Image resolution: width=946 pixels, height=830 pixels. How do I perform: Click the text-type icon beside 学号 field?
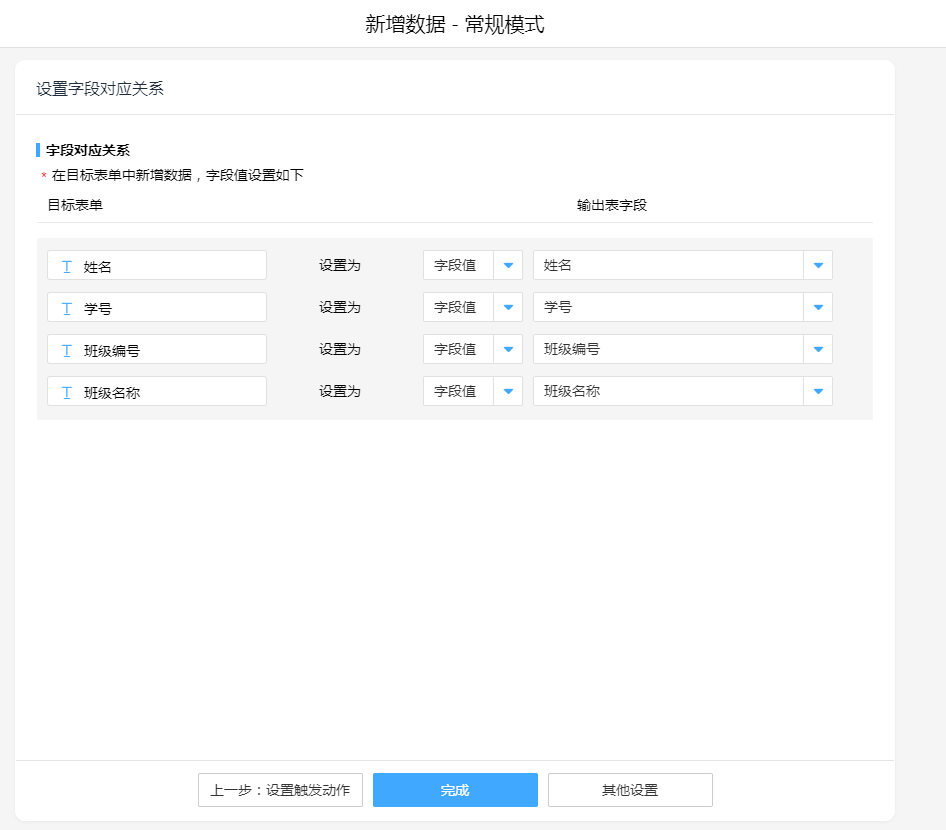click(x=67, y=308)
